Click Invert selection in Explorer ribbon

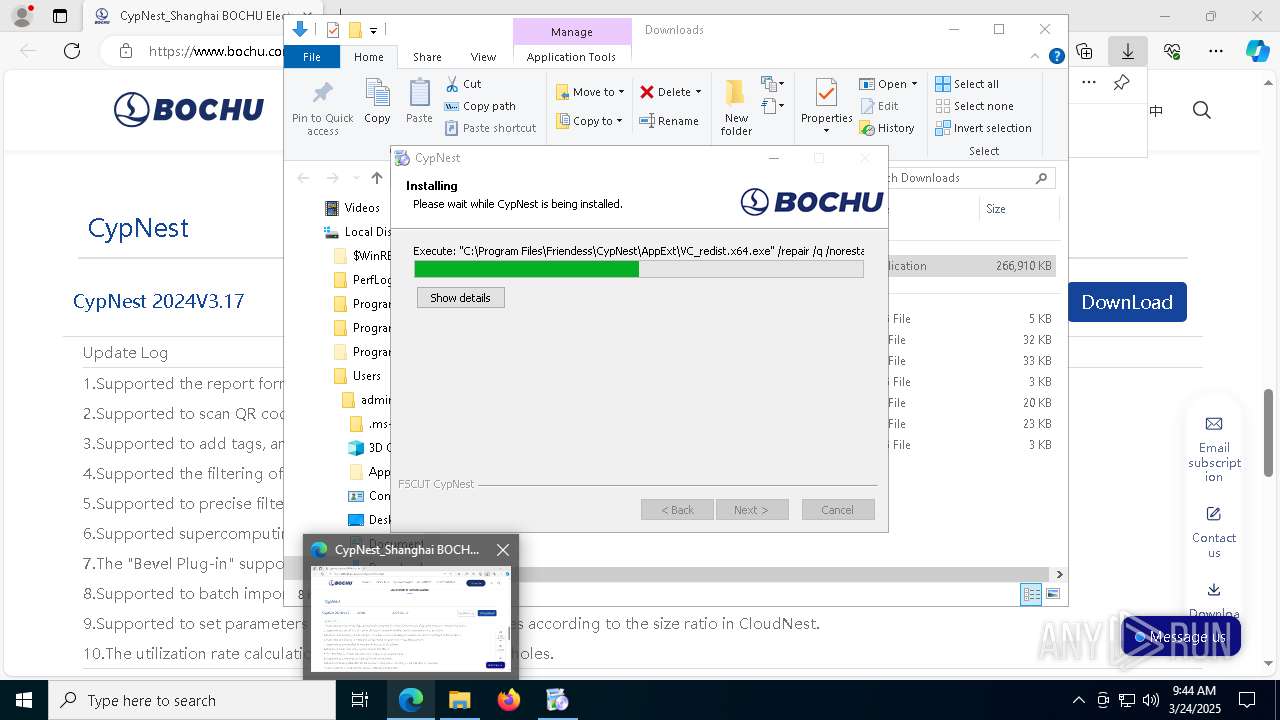click(x=983, y=128)
